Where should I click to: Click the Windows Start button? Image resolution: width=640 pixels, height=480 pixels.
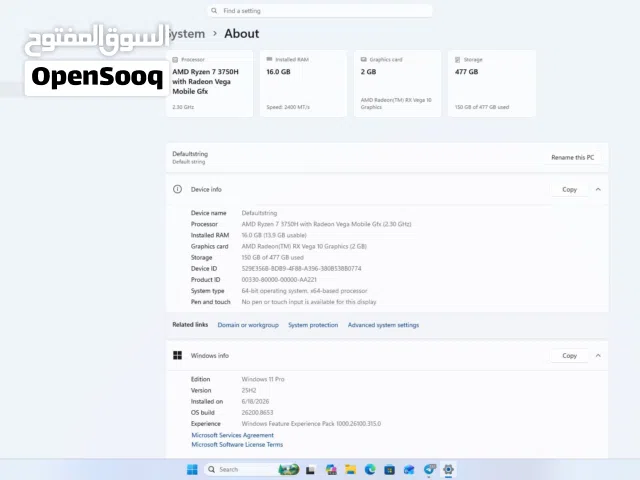[x=192, y=469]
